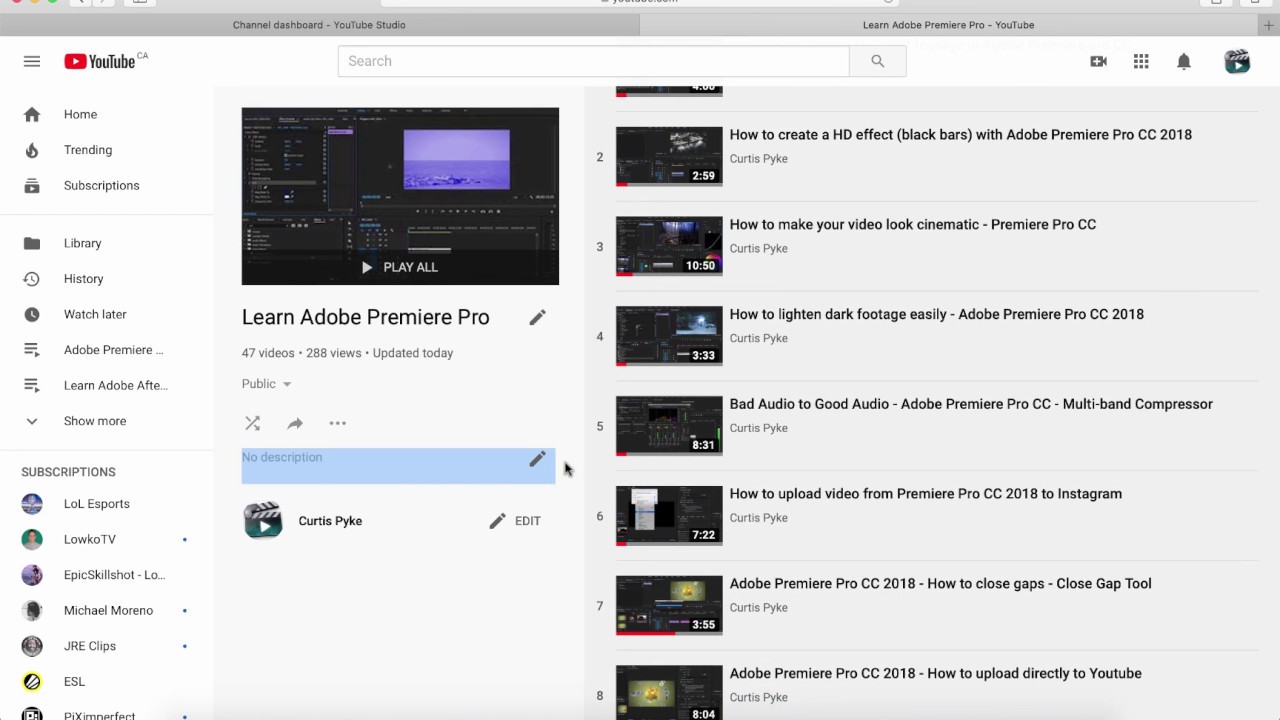Edit the playlist description pencil

pos(537,459)
